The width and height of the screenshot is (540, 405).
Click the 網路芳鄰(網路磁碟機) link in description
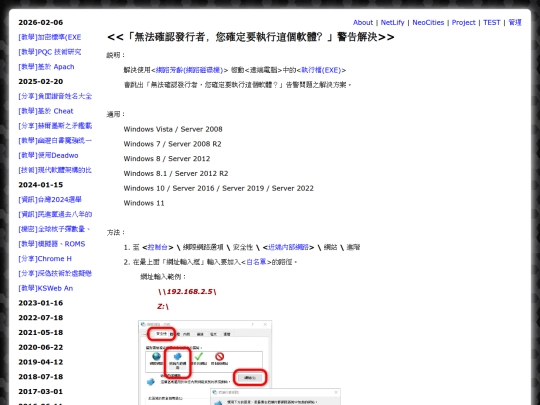click(x=189, y=70)
